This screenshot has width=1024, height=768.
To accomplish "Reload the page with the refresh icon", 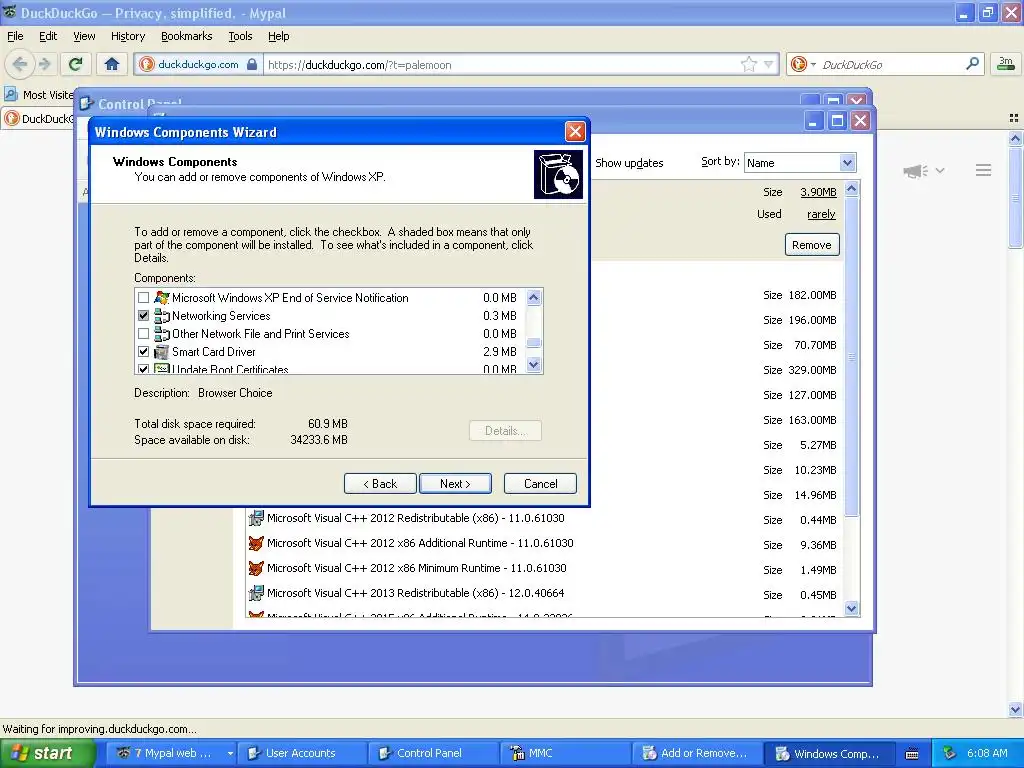I will point(76,64).
